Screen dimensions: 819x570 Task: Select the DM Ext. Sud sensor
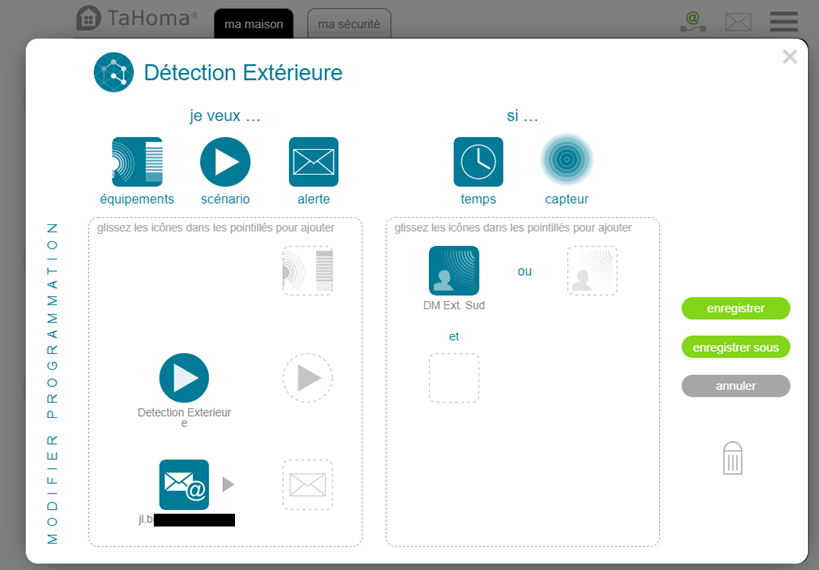454,271
